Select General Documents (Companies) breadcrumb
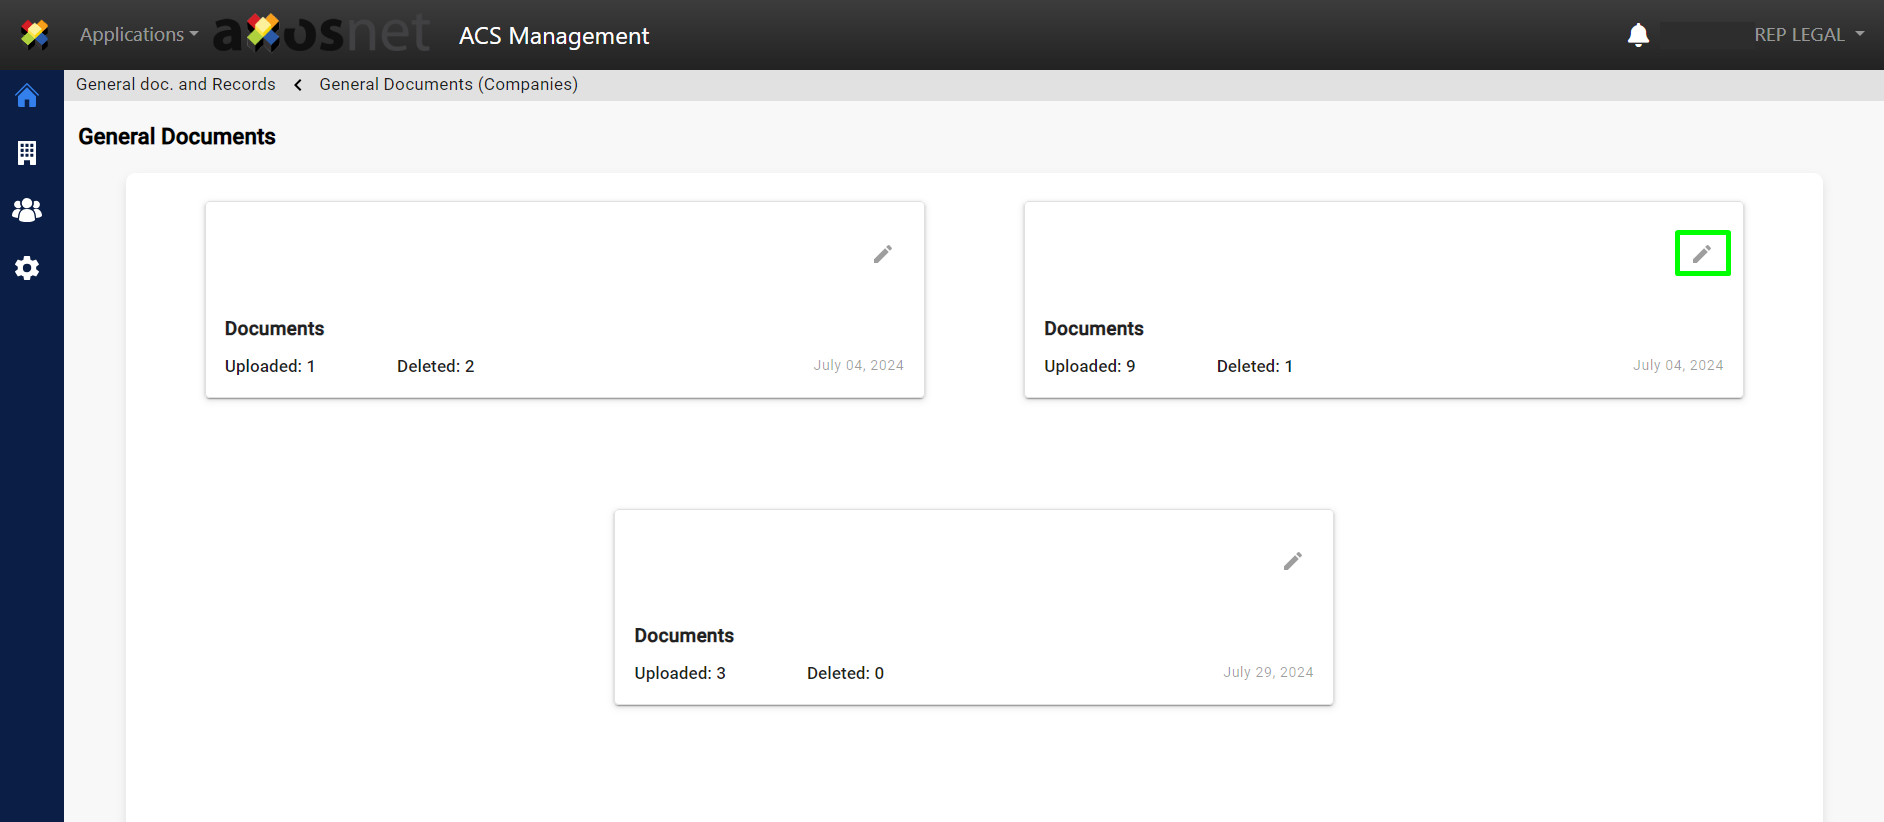Screen dimensions: 1884x822 [x=448, y=85]
